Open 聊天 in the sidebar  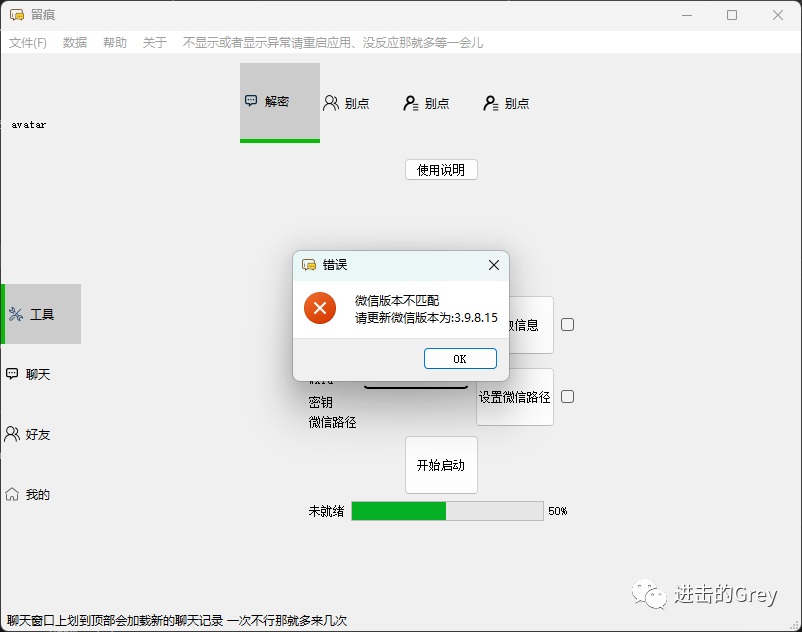(29, 374)
